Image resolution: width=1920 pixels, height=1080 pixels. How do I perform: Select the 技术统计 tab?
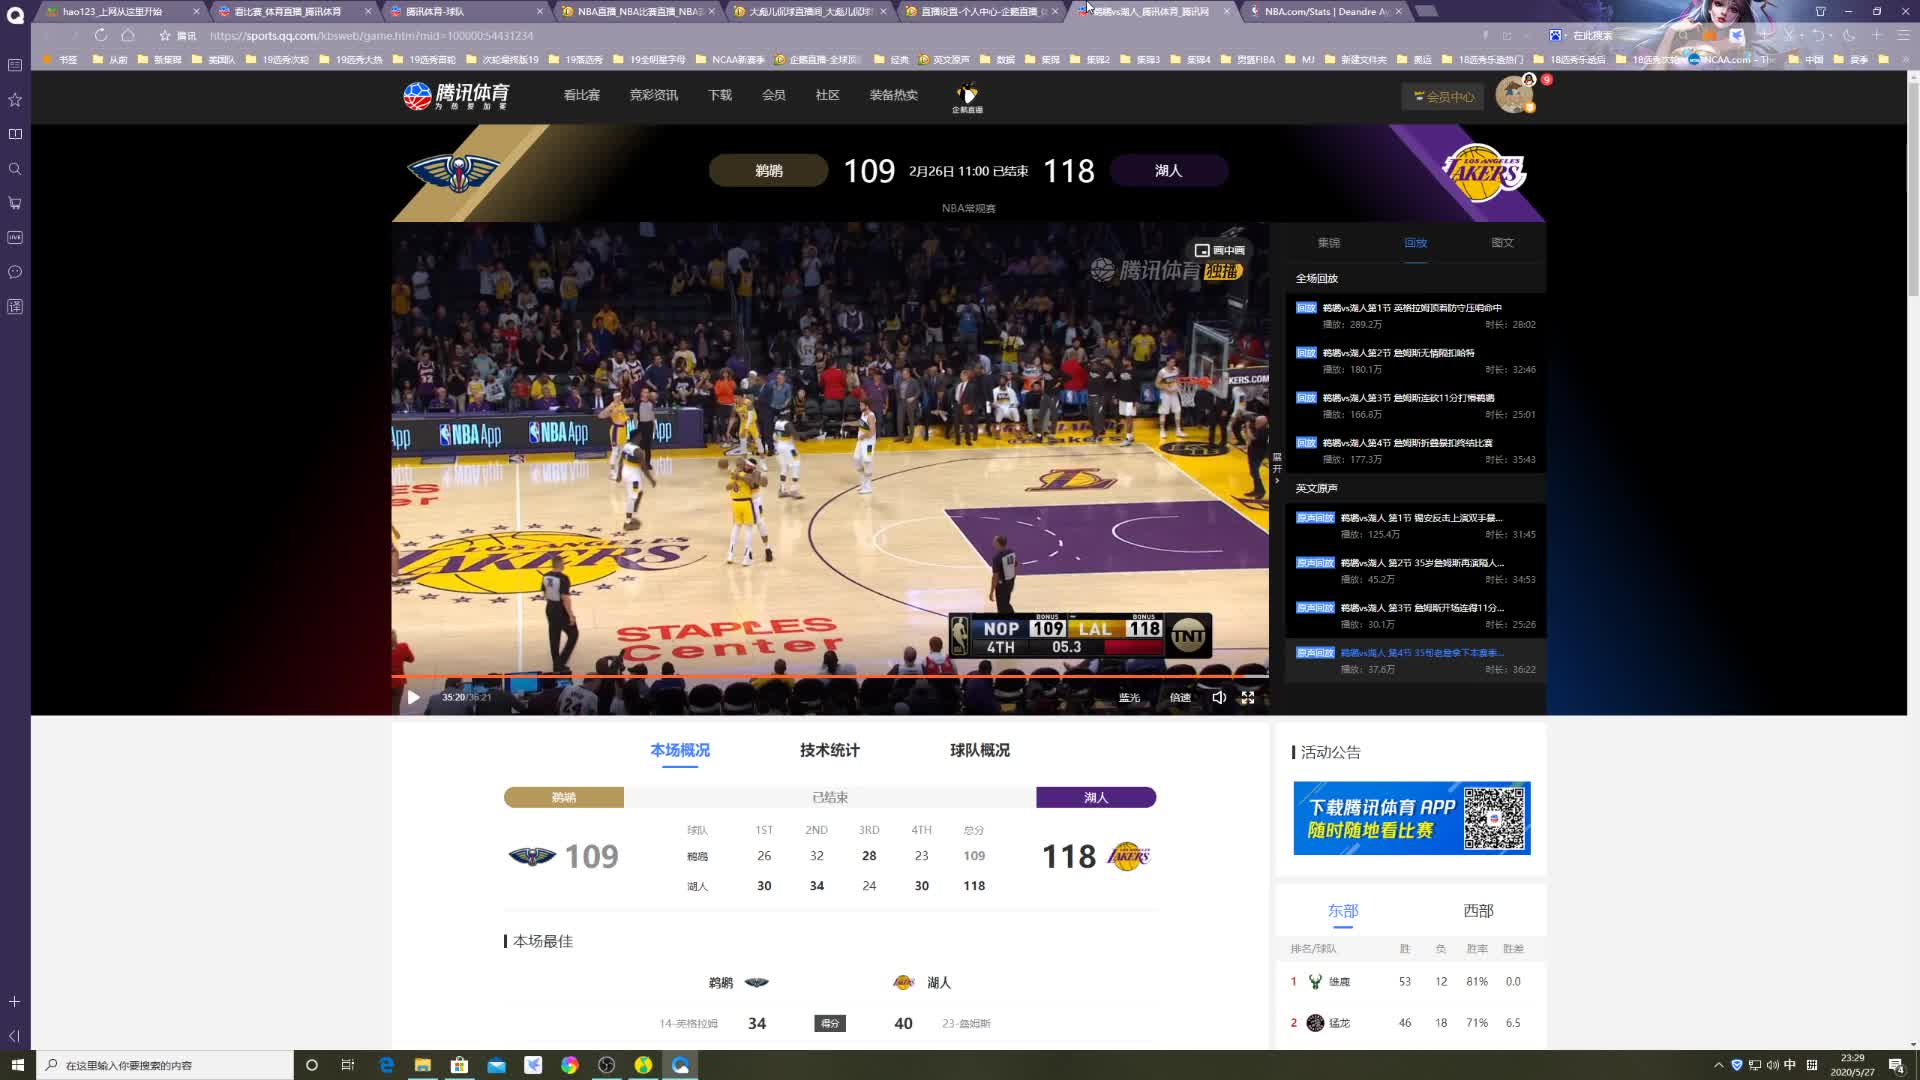coord(829,750)
